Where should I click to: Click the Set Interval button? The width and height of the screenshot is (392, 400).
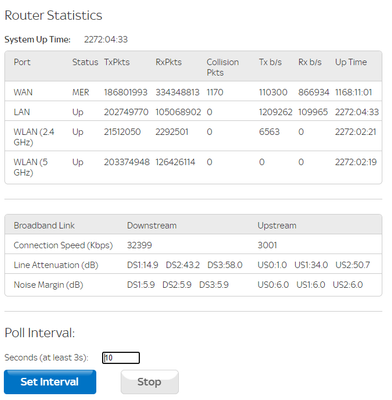tap(50, 382)
